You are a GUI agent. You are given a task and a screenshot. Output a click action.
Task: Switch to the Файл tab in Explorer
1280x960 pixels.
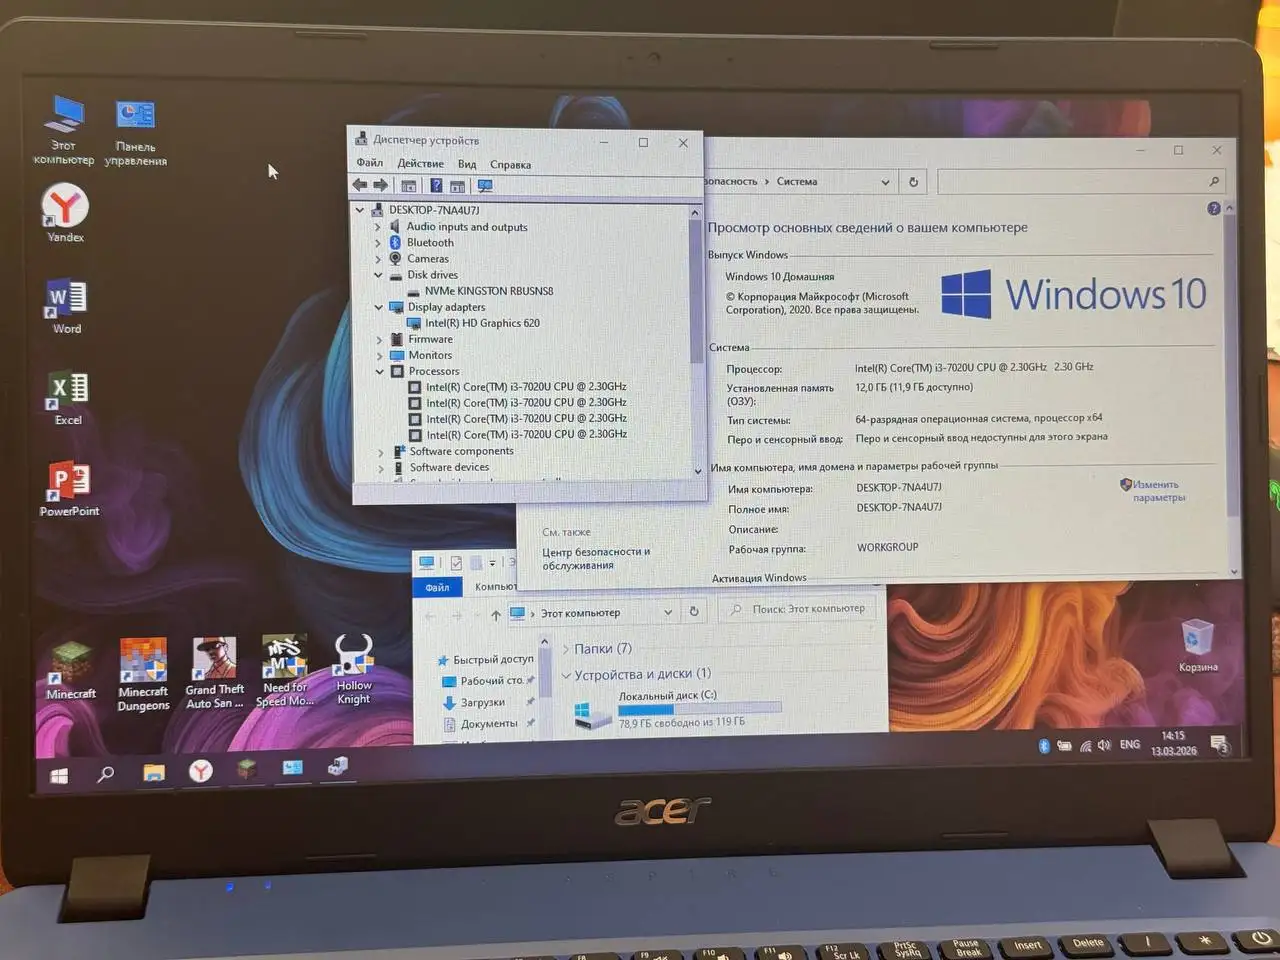coord(436,586)
